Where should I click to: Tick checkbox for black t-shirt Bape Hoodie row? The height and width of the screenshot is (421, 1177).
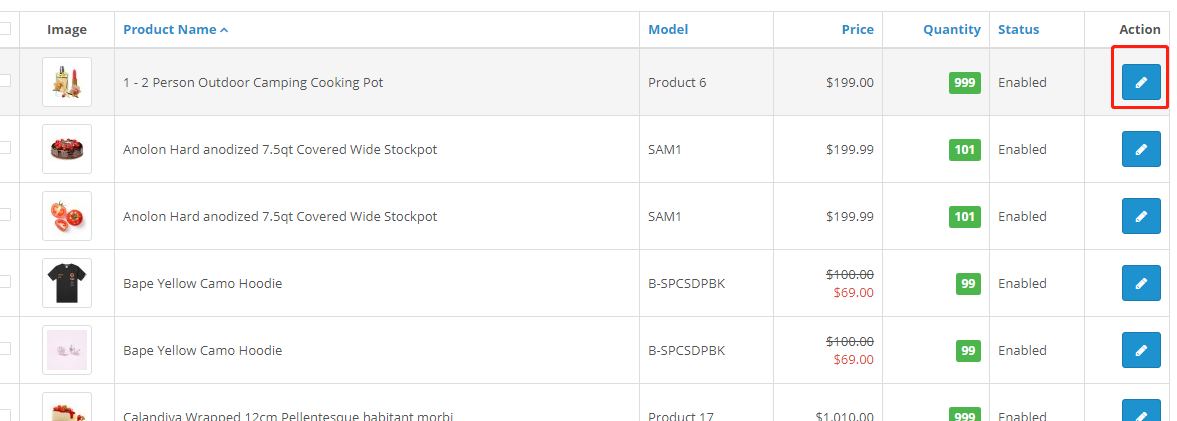coord(5,282)
